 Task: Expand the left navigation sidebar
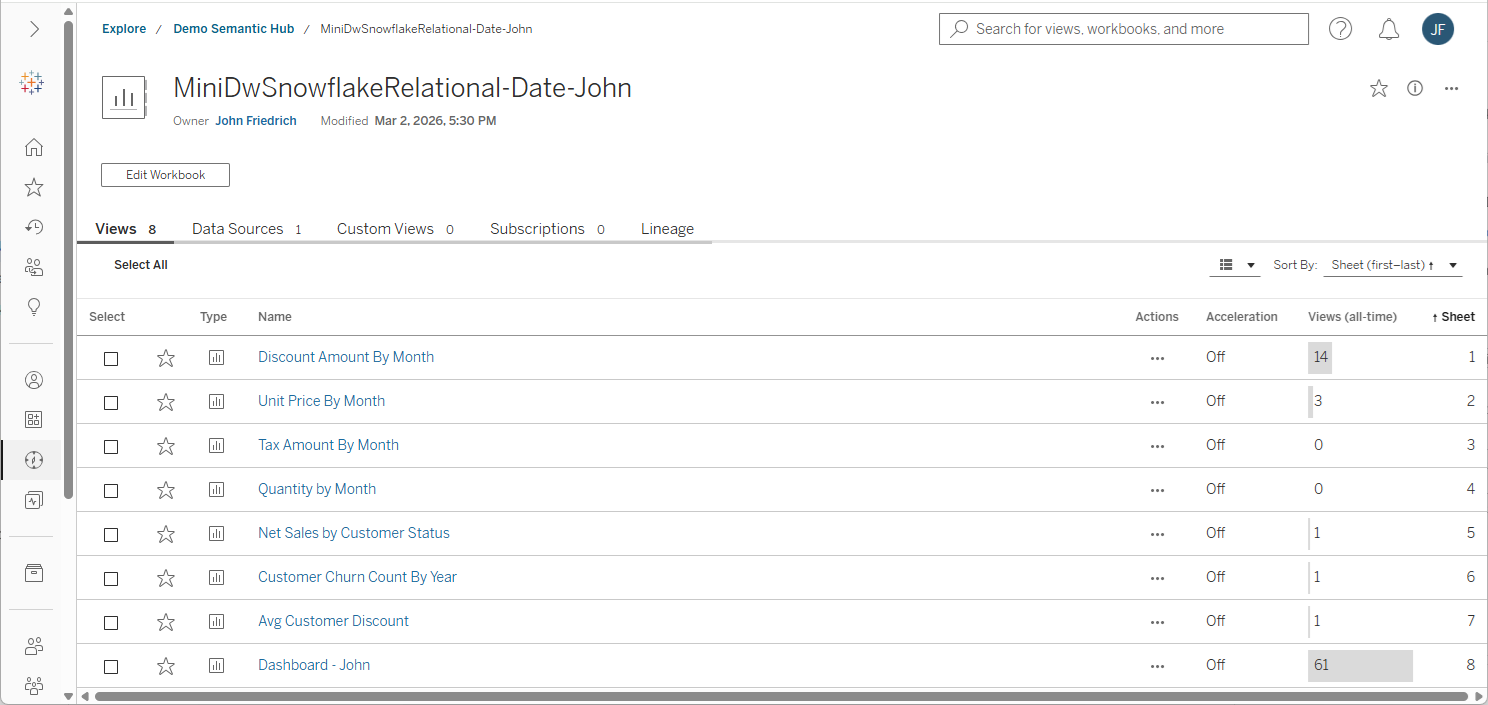(x=34, y=30)
